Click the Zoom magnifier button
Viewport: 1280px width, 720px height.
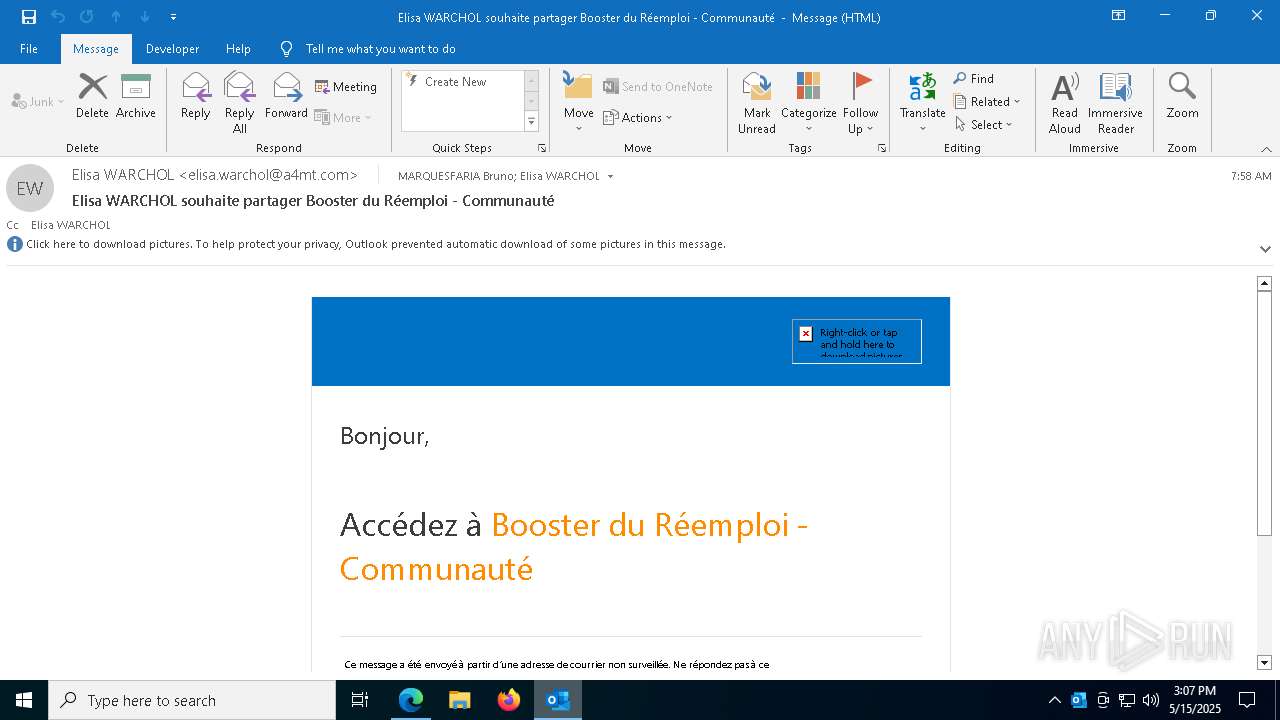[x=1182, y=96]
